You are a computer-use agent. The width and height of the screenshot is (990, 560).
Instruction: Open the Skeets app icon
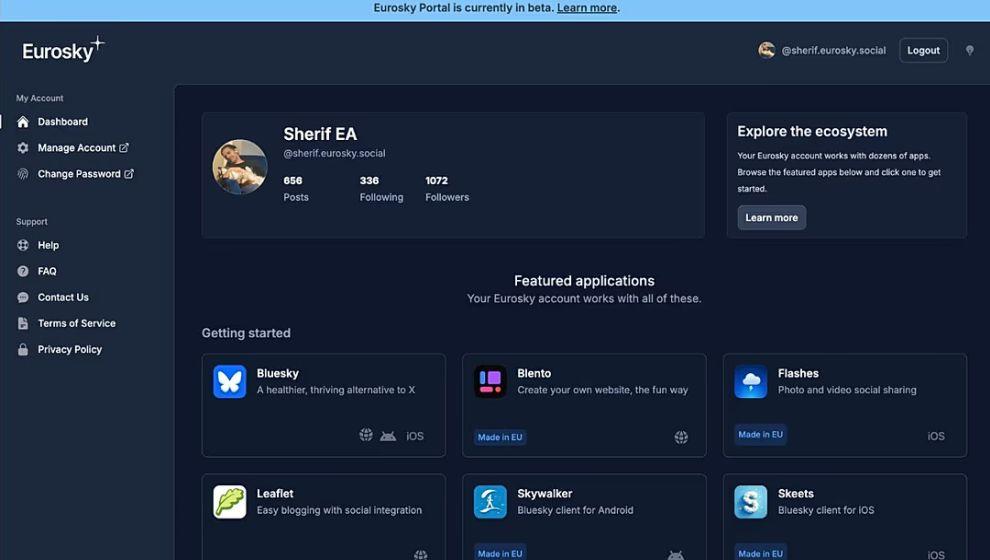(x=751, y=502)
